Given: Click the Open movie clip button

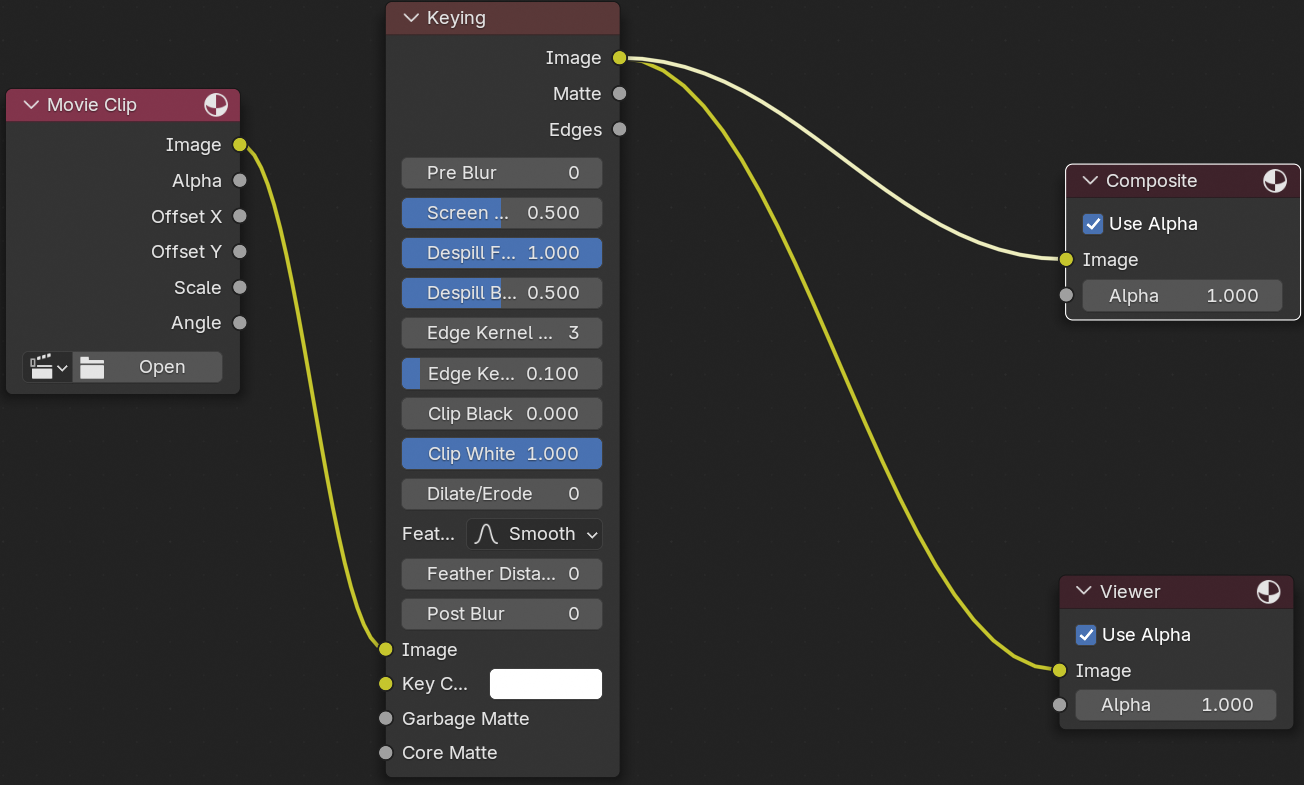Looking at the screenshot, I should (x=161, y=367).
